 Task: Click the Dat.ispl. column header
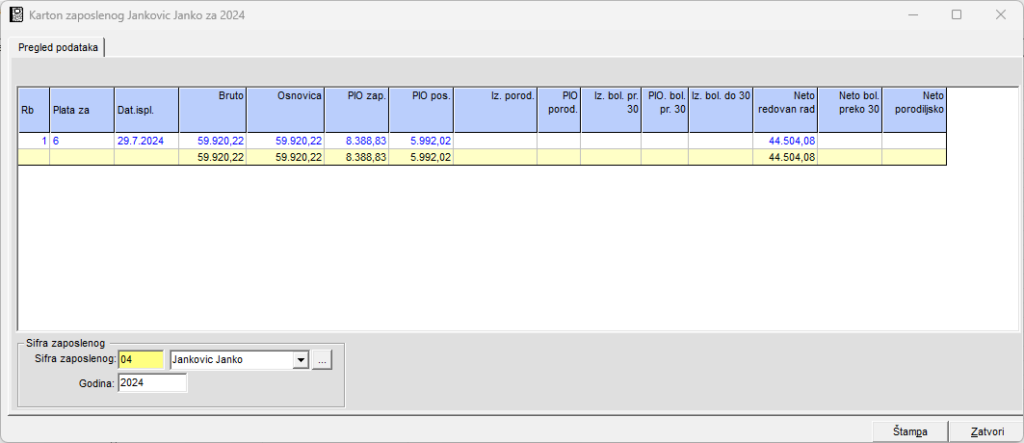146,109
